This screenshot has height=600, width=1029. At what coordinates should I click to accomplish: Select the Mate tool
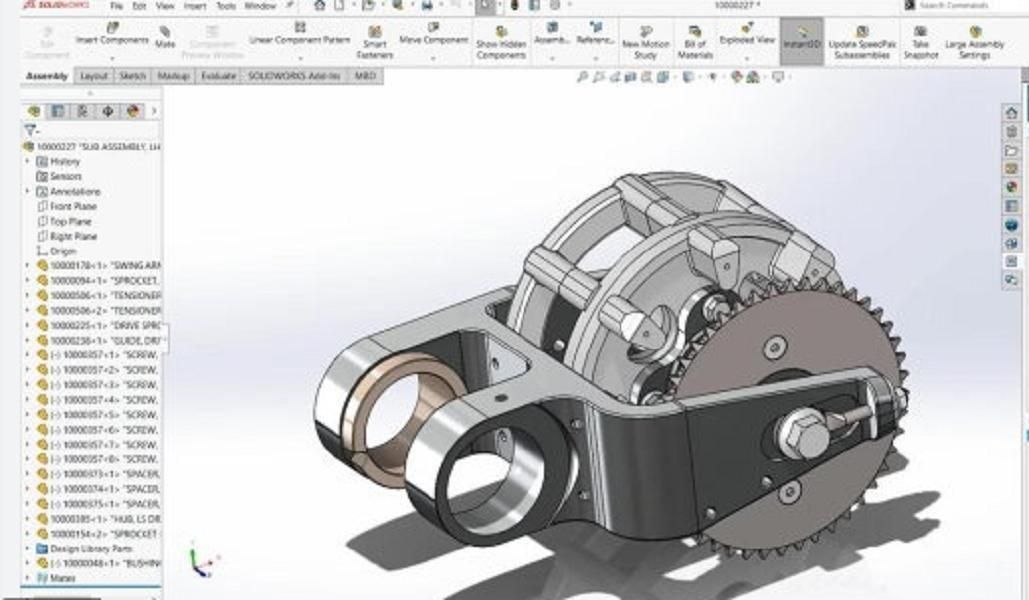[x=165, y=39]
